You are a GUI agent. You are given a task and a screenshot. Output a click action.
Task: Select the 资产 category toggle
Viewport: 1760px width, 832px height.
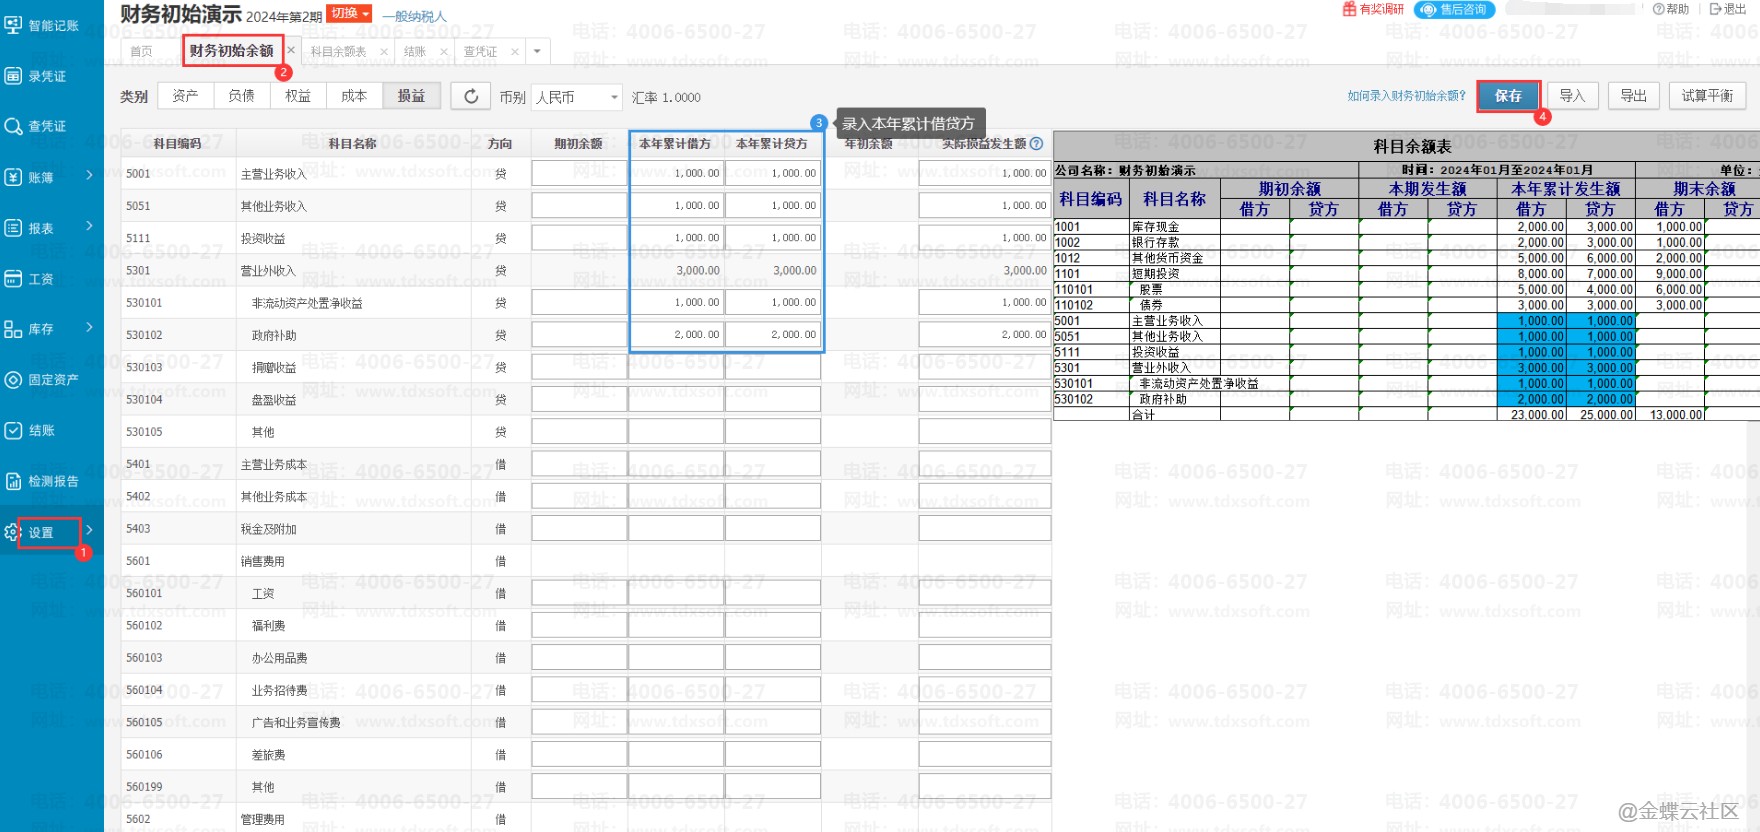coord(185,96)
